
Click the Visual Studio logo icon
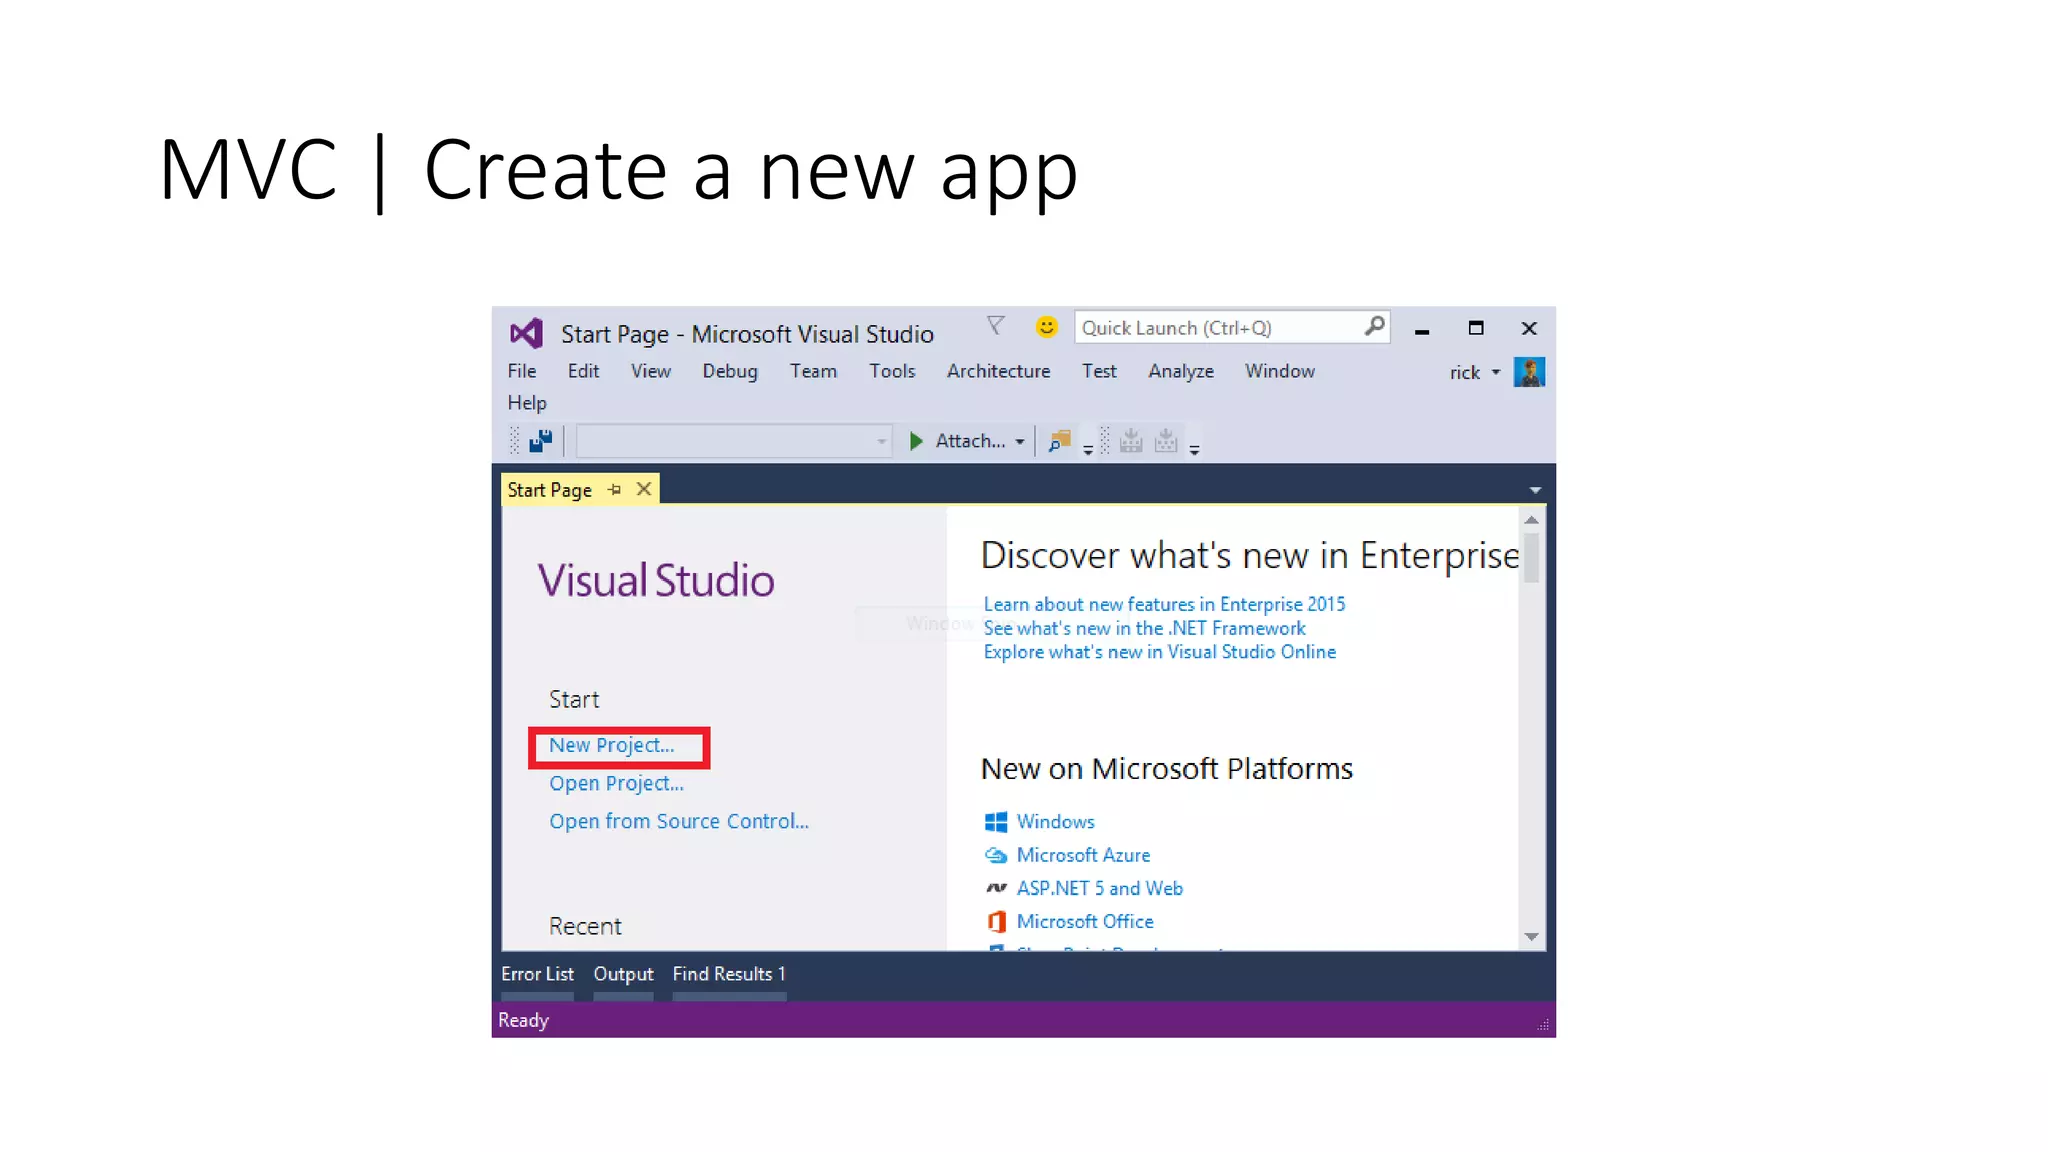tap(526, 333)
